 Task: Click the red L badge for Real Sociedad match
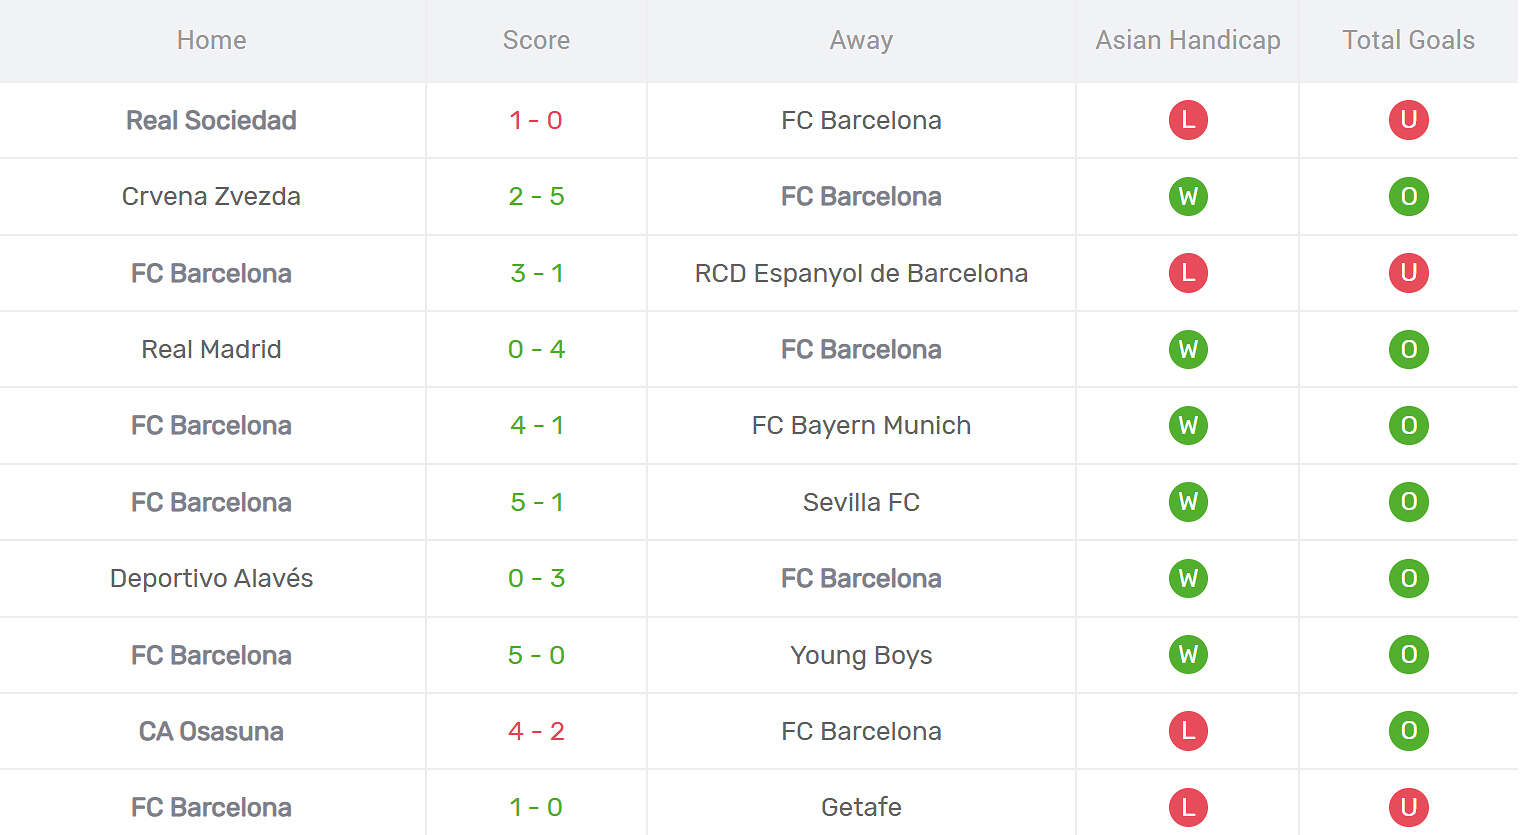coord(1188,120)
